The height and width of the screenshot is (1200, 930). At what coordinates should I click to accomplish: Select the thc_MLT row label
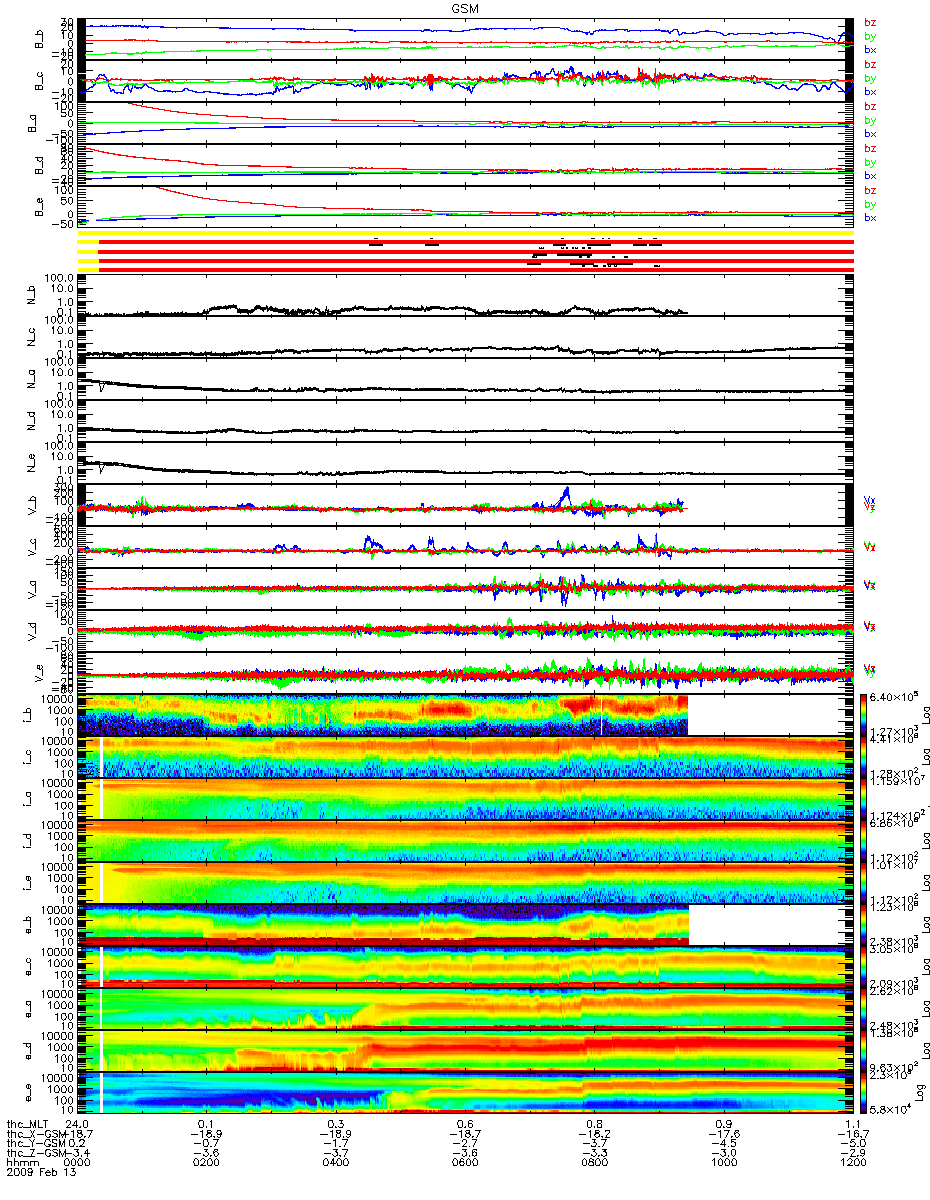(x=26, y=1122)
